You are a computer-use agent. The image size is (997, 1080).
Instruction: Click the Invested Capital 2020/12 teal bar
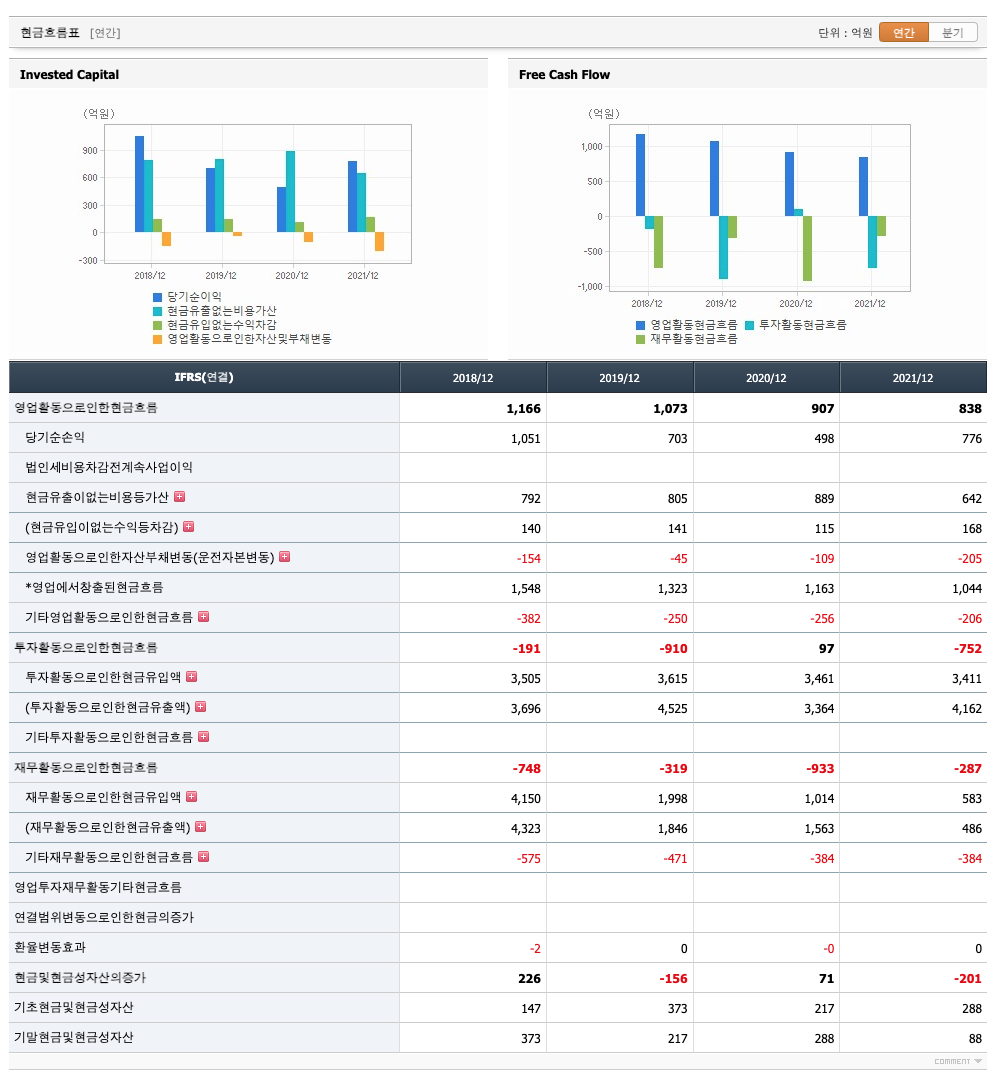[x=290, y=191]
